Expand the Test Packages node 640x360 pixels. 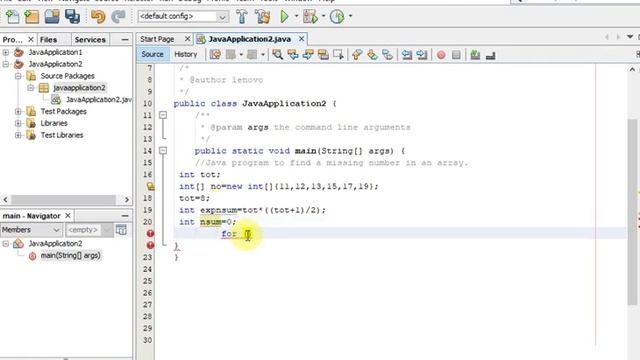(x=18, y=111)
